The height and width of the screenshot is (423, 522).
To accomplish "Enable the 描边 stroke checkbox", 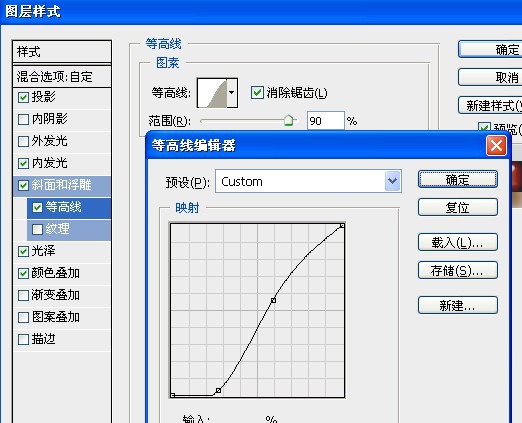I will coord(23,340).
